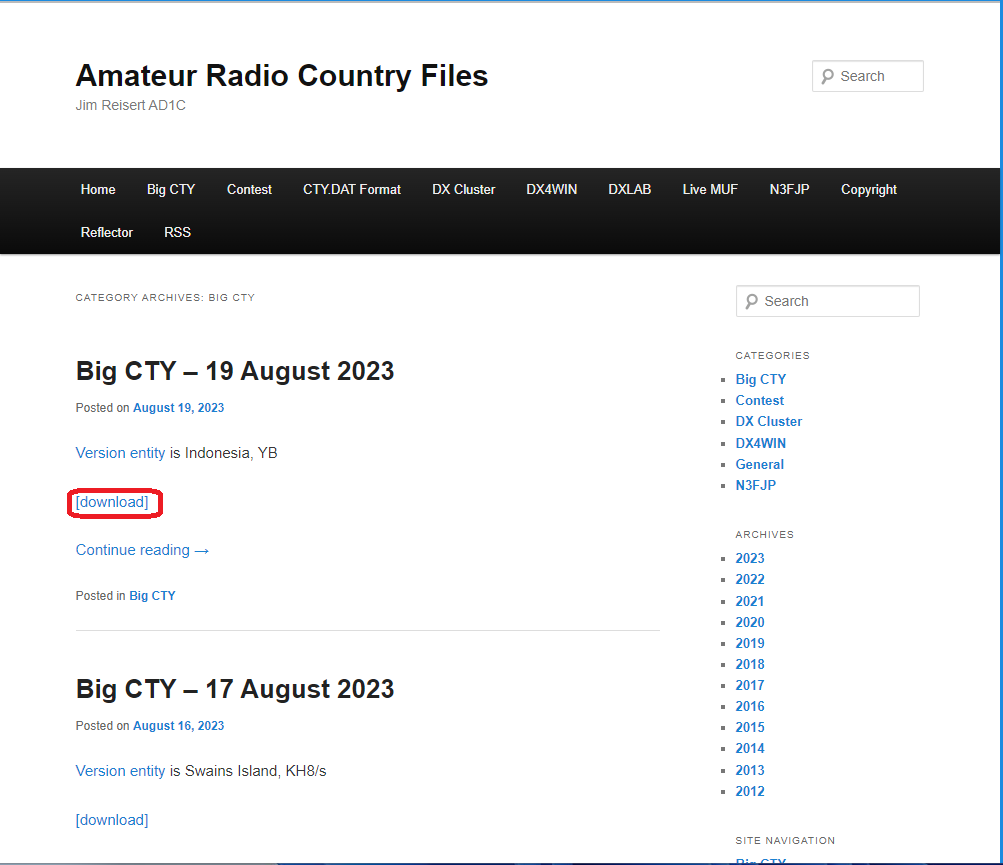Go to the Contest menu page

pos(249,189)
